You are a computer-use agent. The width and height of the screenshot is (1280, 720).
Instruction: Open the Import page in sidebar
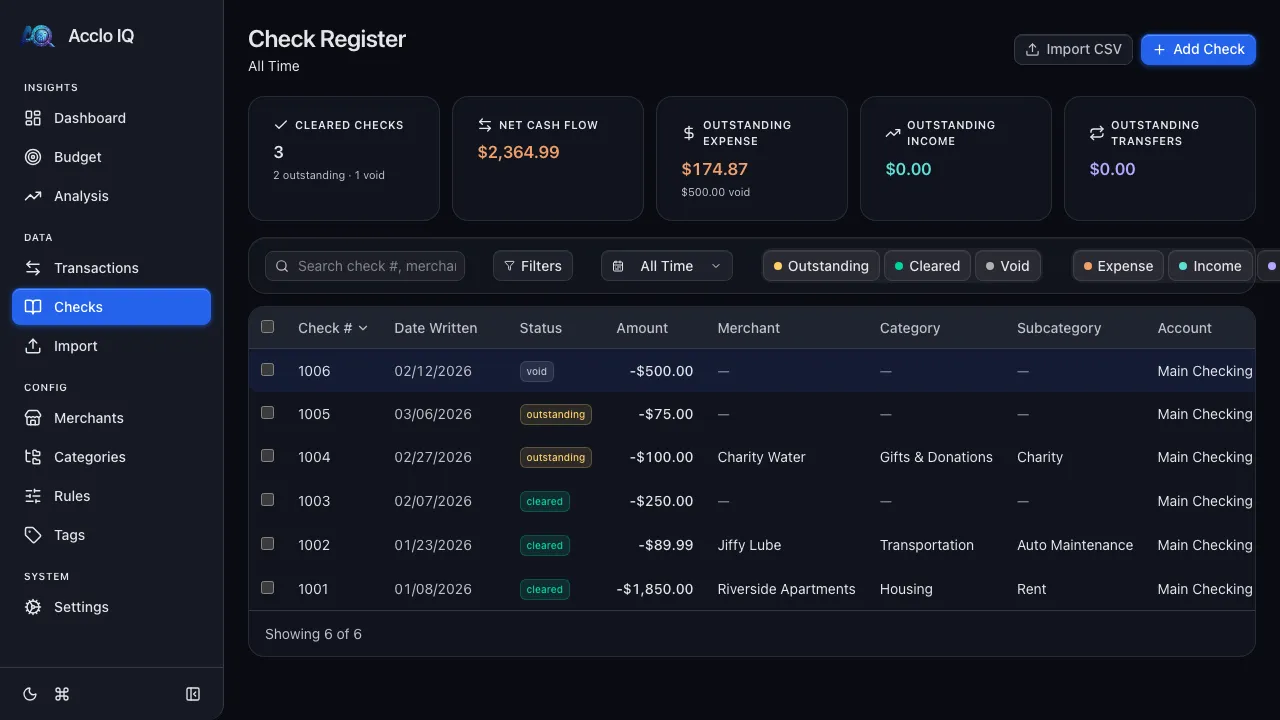(111, 346)
